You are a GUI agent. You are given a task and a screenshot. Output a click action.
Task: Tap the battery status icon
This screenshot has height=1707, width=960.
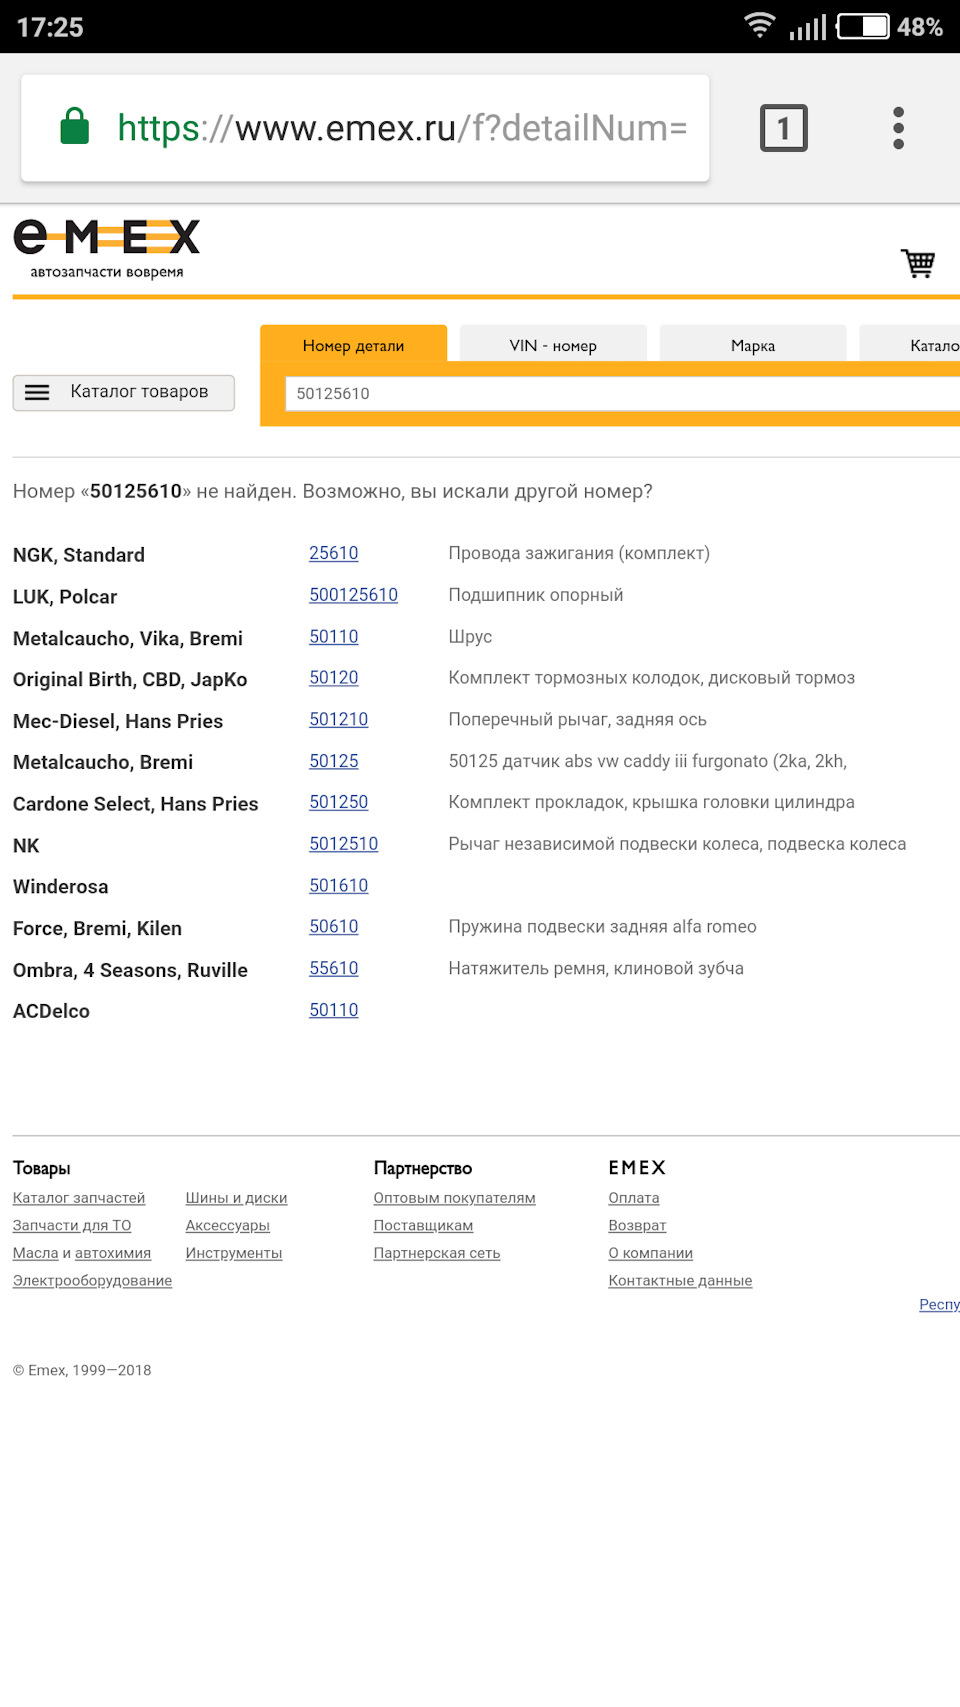click(x=863, y=26)
